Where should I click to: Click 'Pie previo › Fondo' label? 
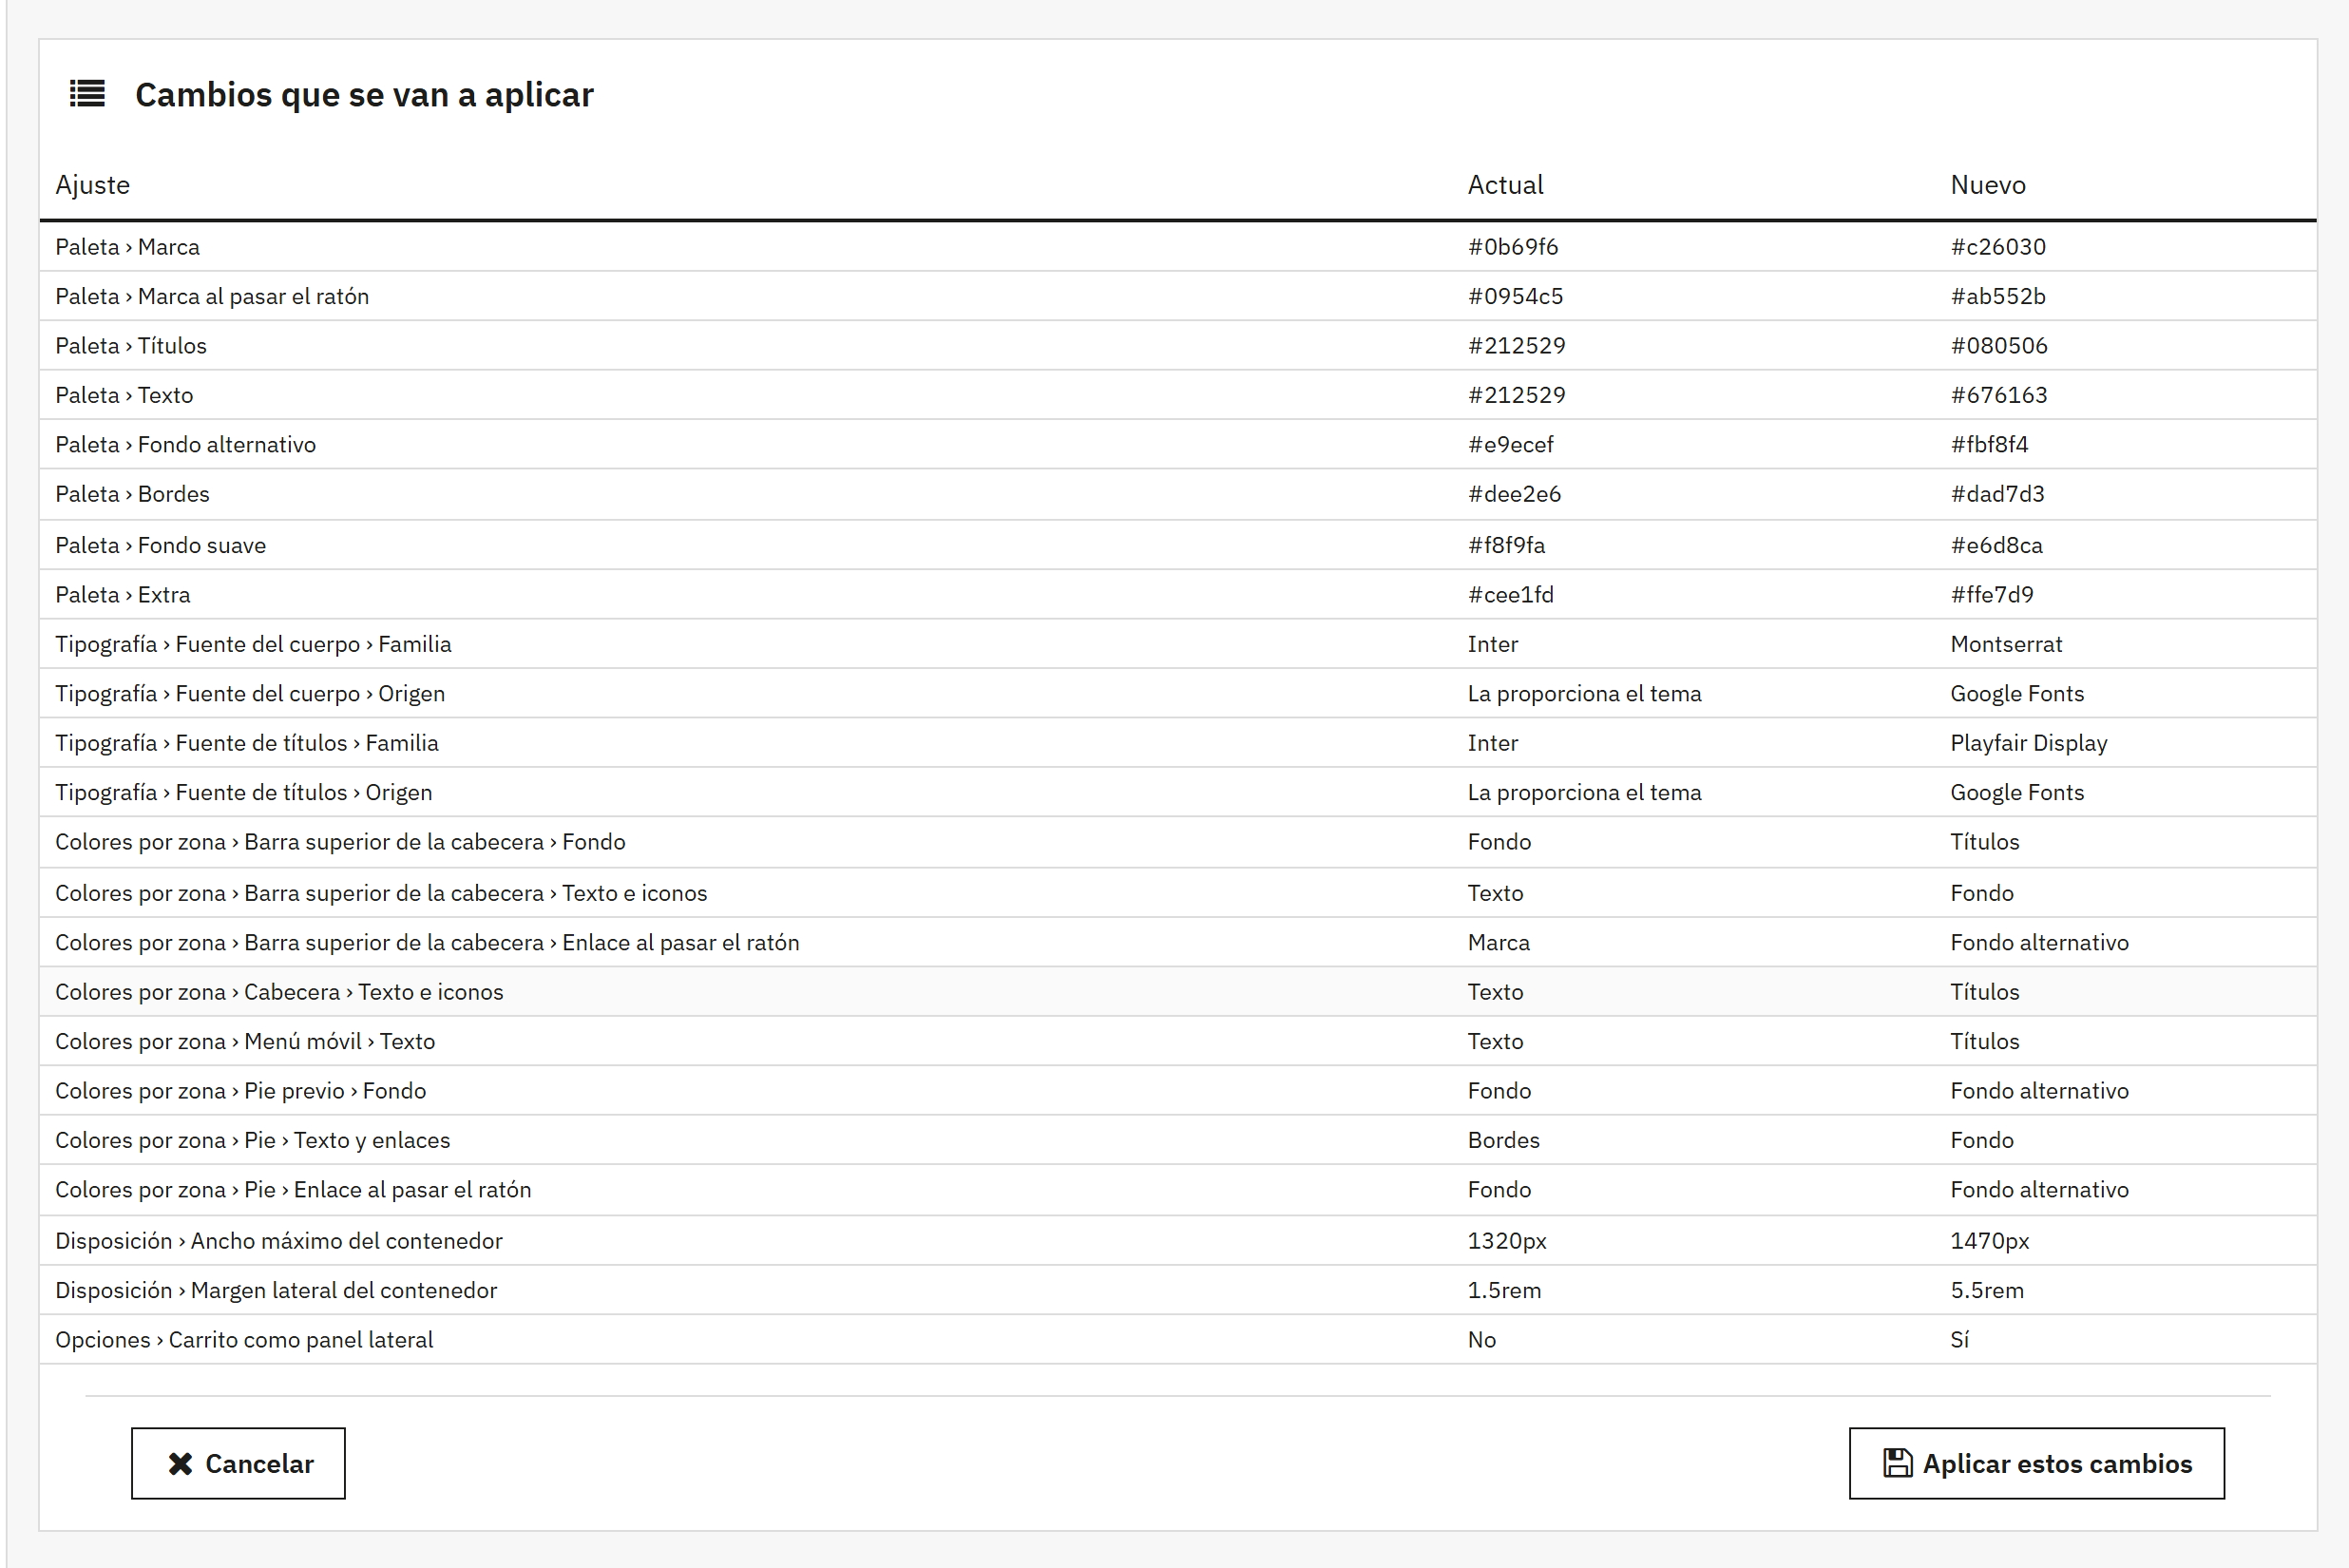240,1091
